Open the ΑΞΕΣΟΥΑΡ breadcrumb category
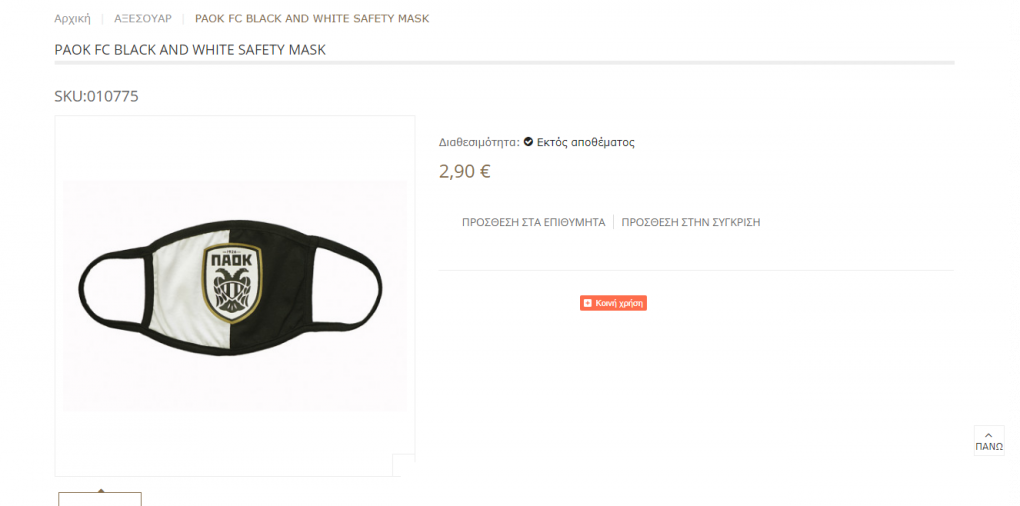The width and height of the screenshot is (1020, 506). (x=143, y=19)
